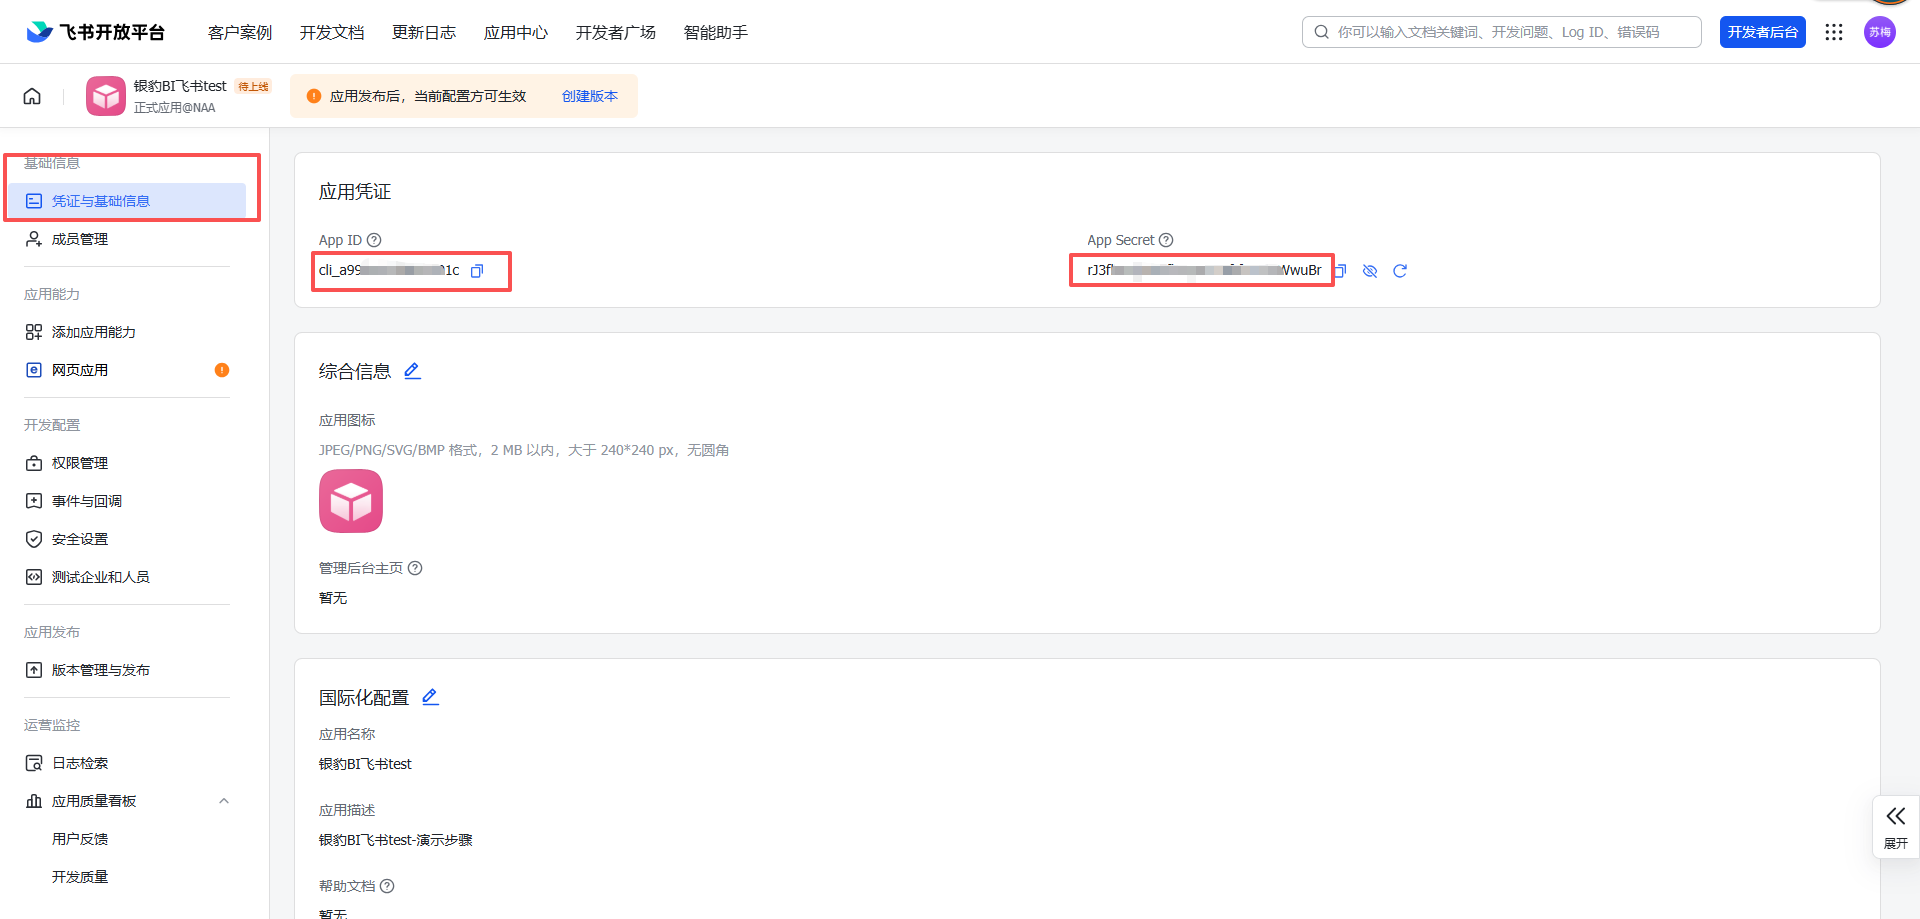Image resolution: width=1920 pixels, height=919 pixels.
Task: Click the pink application icon thumbnail
Action: pyautogui.click(x=351, y=501)
